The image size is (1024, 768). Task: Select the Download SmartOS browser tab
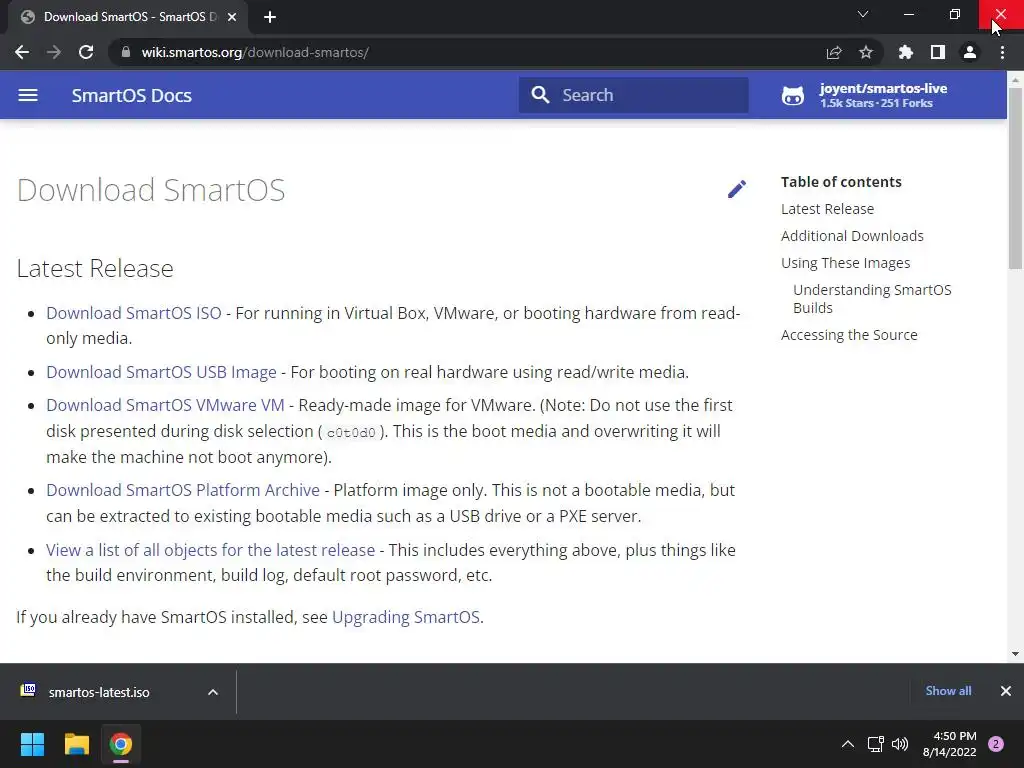pos(127,17)
